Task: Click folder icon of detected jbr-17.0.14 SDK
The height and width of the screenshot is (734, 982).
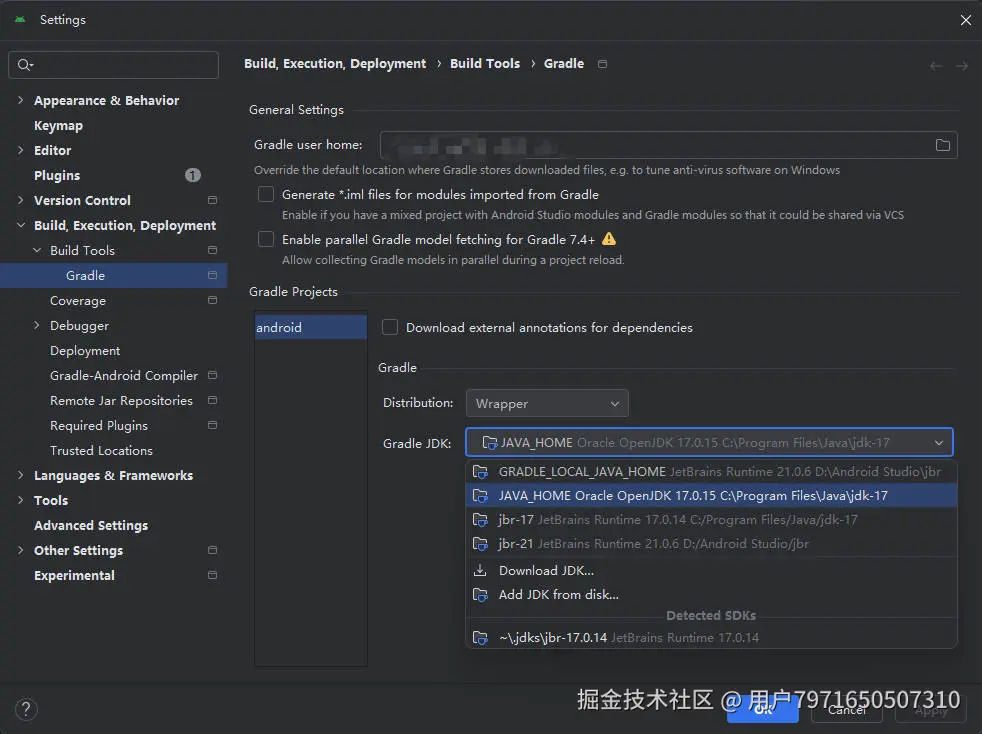Action: coord(480,638)
